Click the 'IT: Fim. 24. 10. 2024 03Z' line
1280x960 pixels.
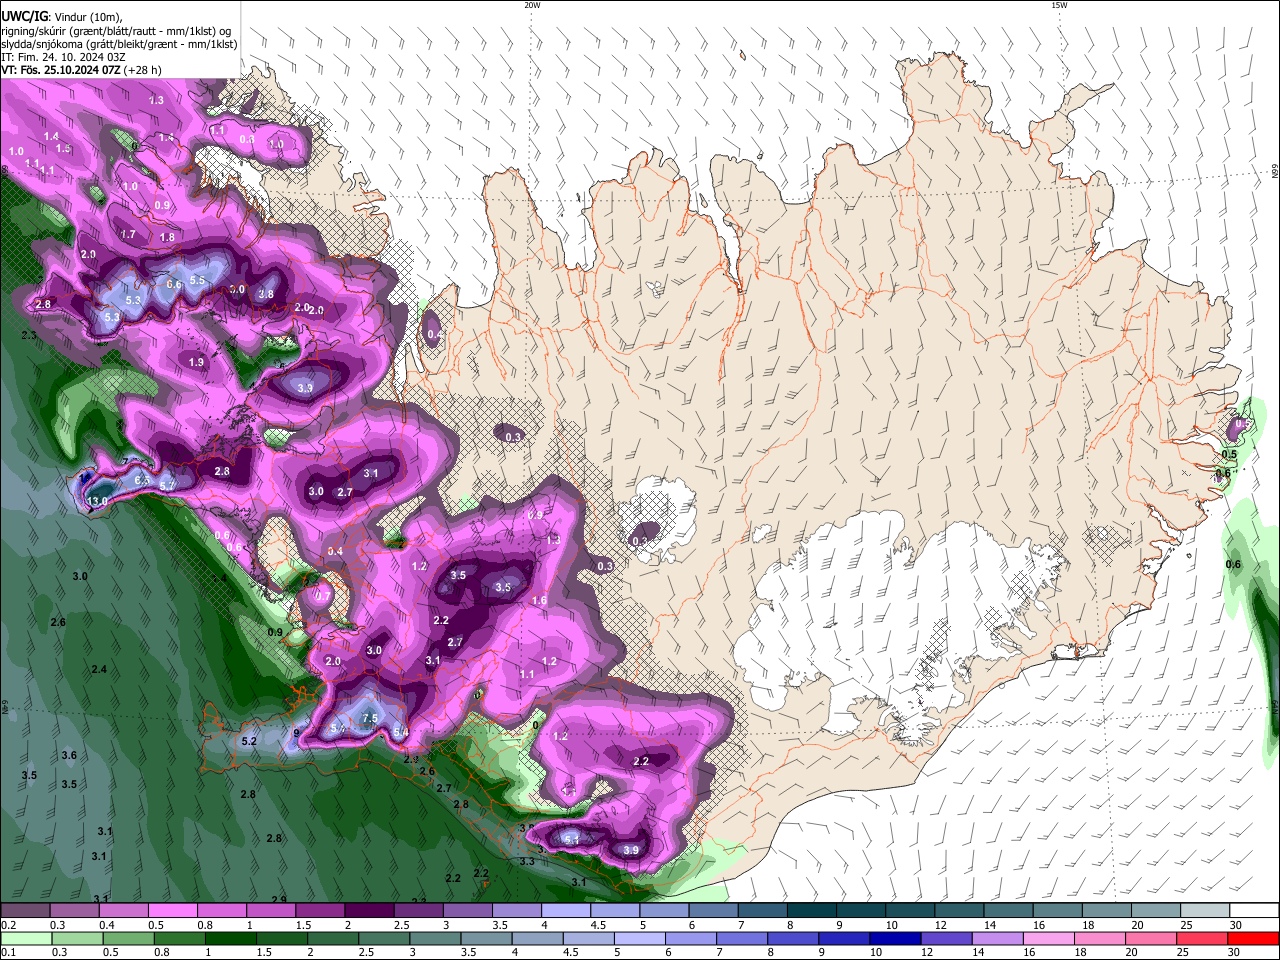tap(63, 57)
